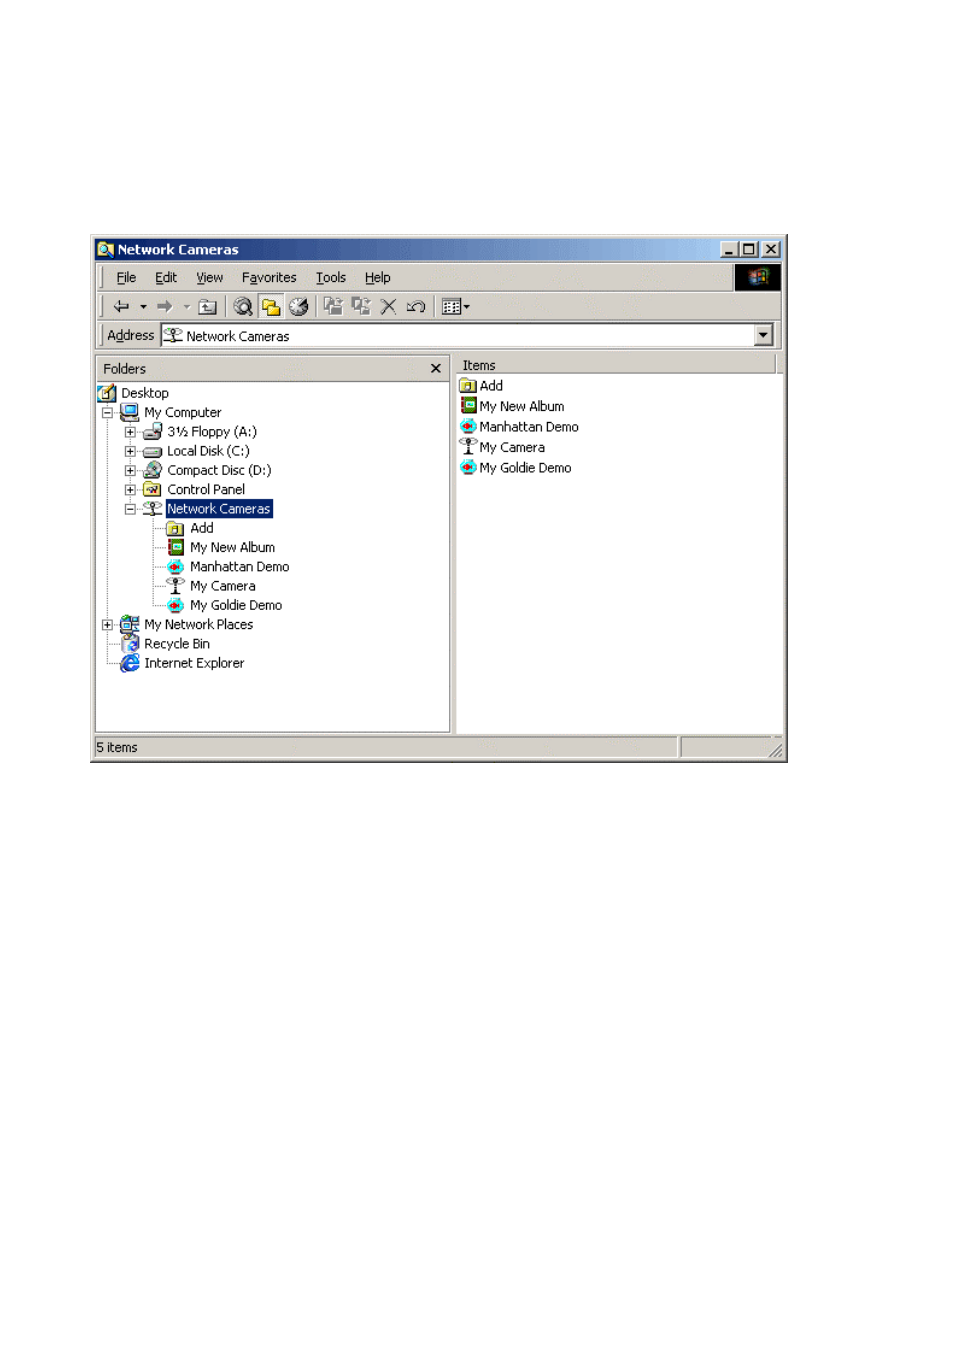
Task: Collapse the My Computer tree node
Action: 107,413
